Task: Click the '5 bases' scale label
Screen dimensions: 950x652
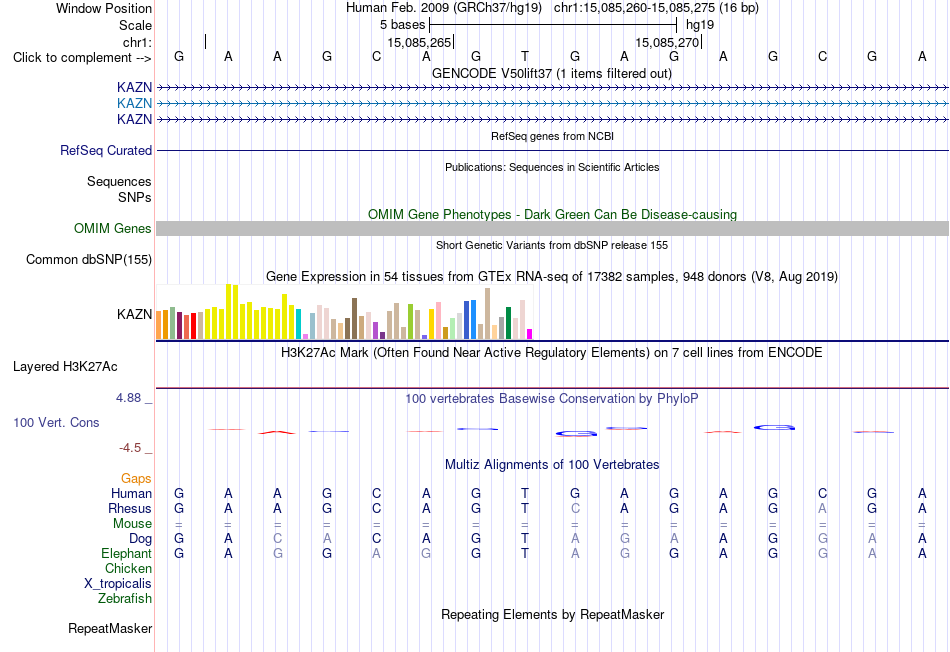Action: 403,25
